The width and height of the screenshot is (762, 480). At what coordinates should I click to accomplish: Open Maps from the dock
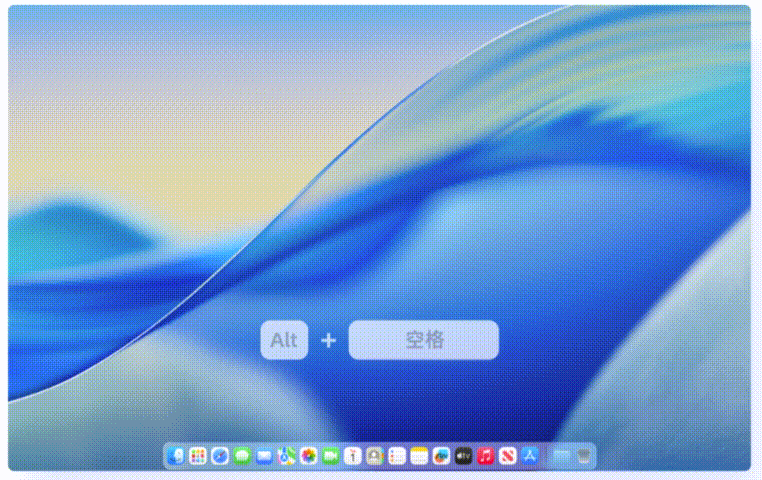286,456
